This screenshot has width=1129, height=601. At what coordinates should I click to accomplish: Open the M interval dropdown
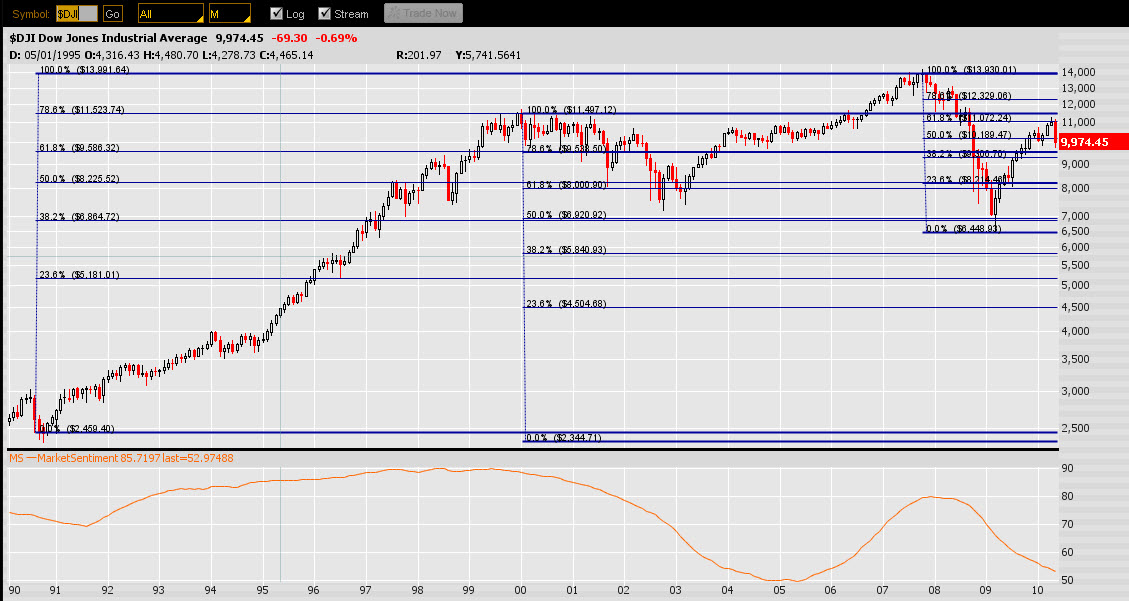pyautogui.click(x=229, y=14)
